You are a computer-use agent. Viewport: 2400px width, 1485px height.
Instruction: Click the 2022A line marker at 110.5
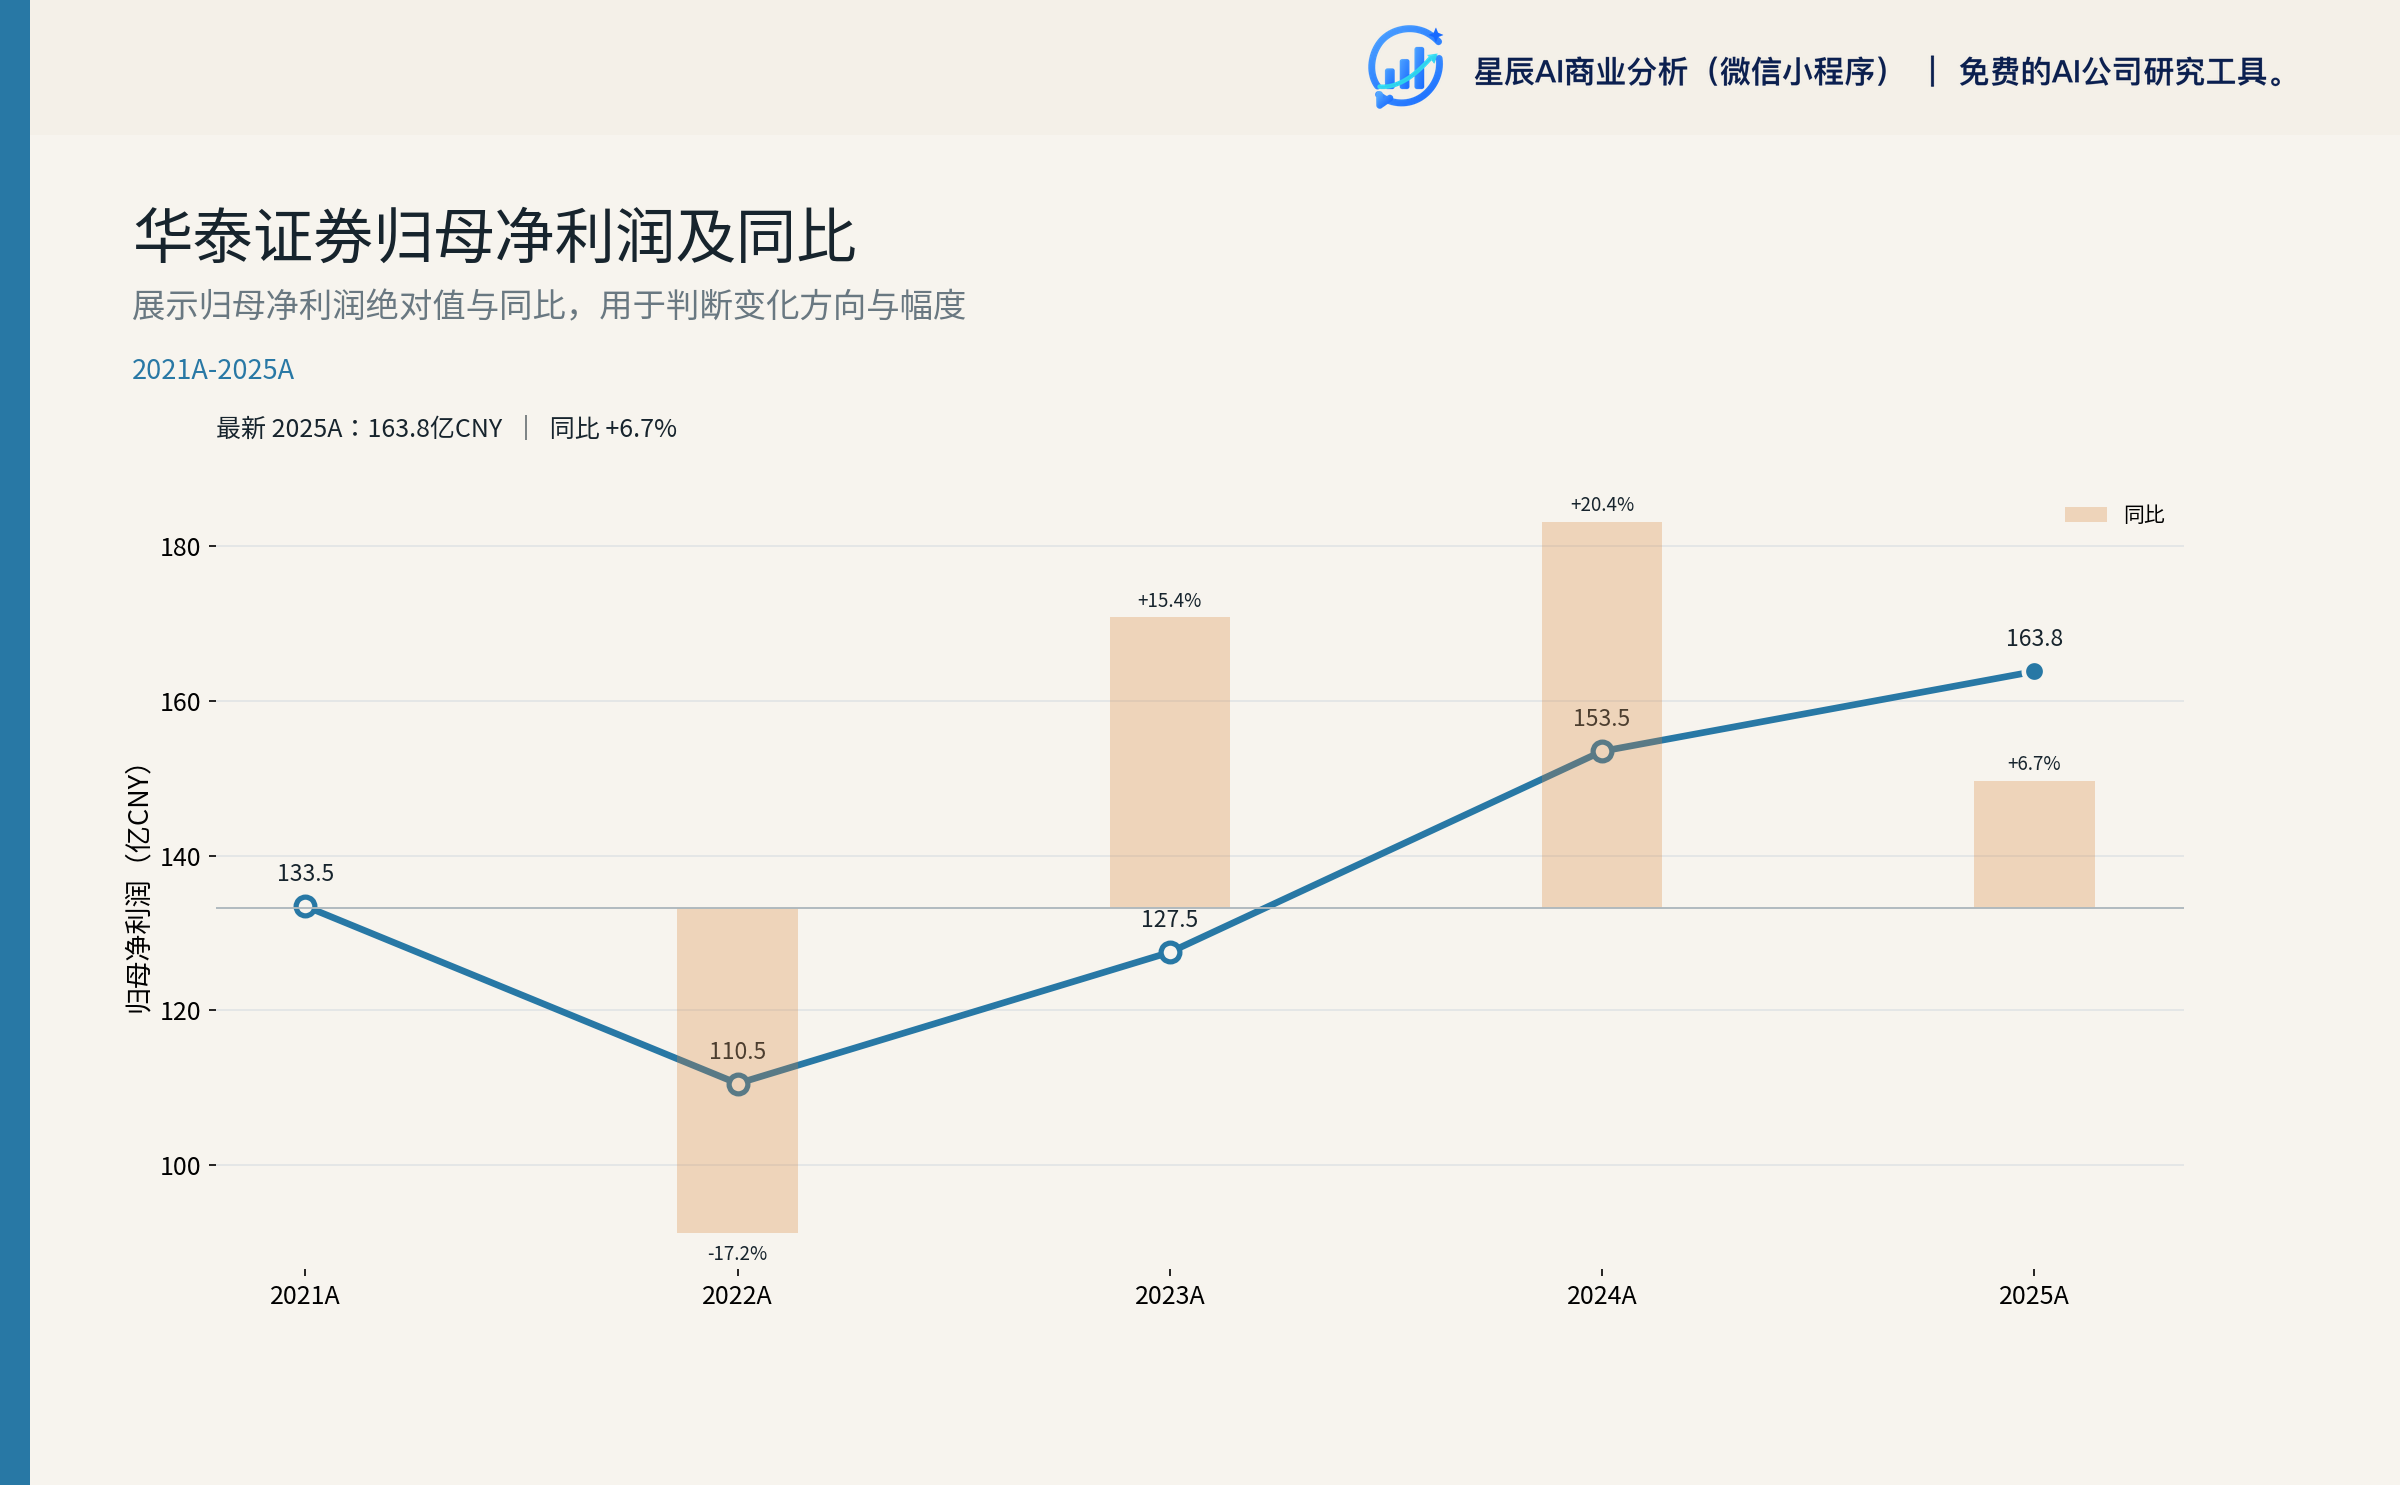738,1084
